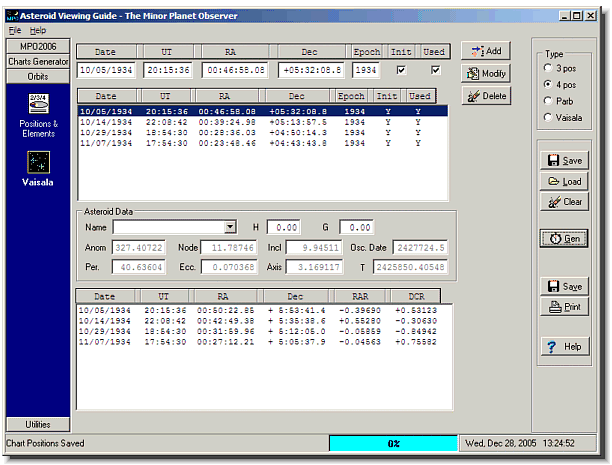612x465 pixels.
Task: Switch to Orbits sidebar section
Action: [38, 77]
